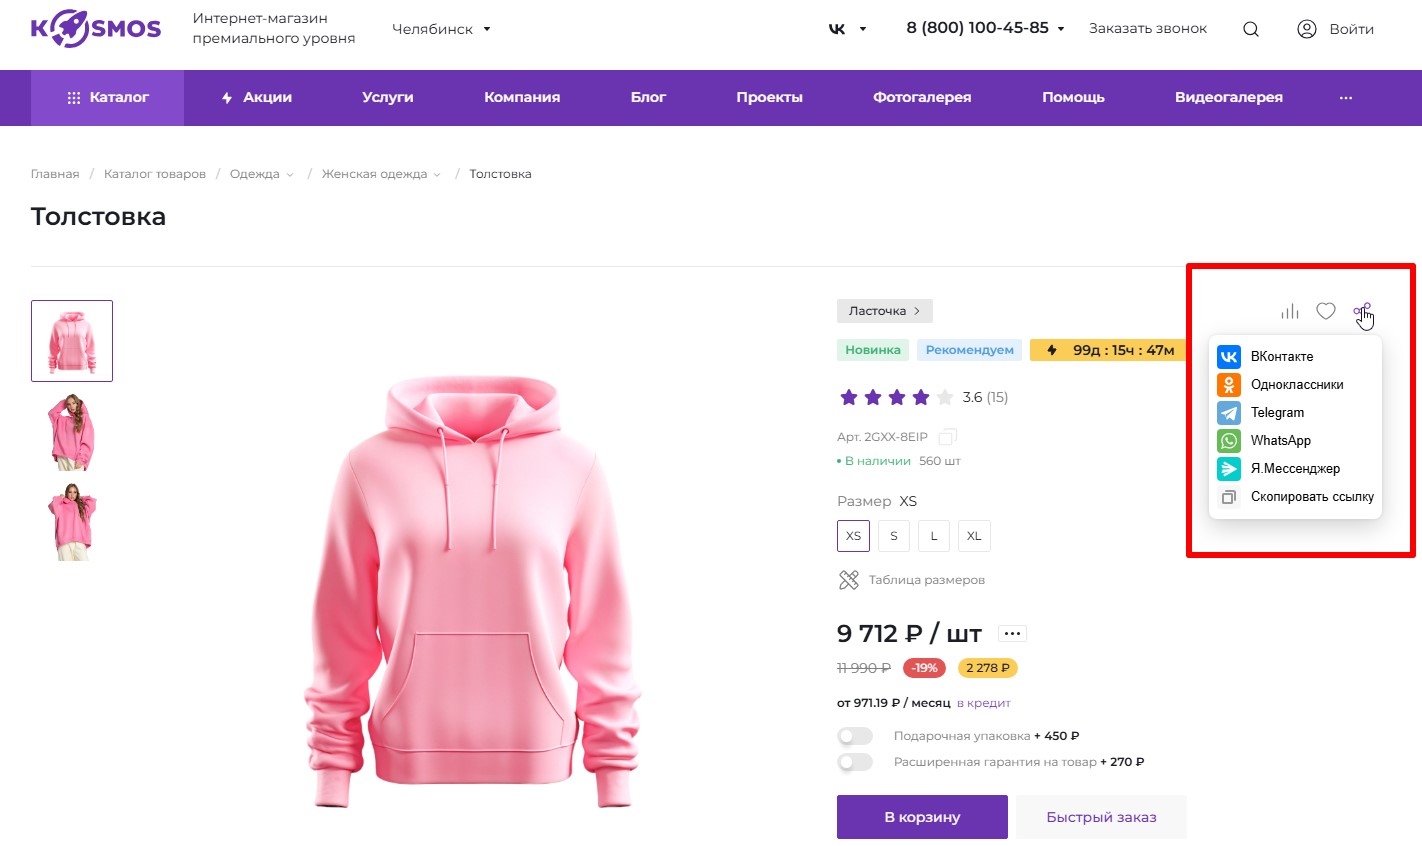This screenshot has width=1422, height=846.
Task: Go to the Акции menu item
Action: click(256, 97)
